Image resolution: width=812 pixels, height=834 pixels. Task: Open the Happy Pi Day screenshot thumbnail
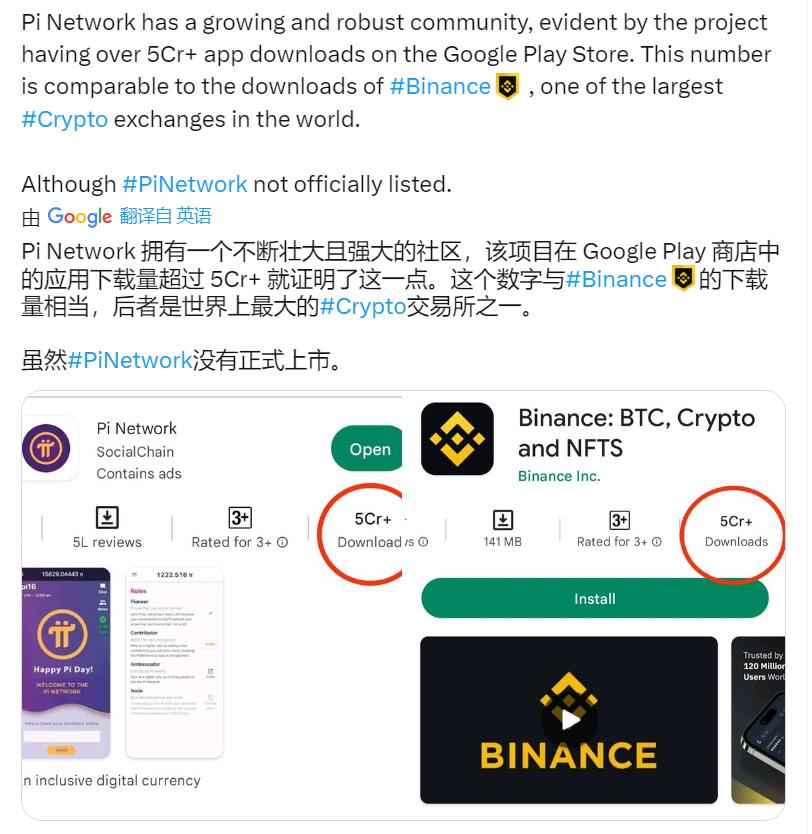click(x=66, y=663)
